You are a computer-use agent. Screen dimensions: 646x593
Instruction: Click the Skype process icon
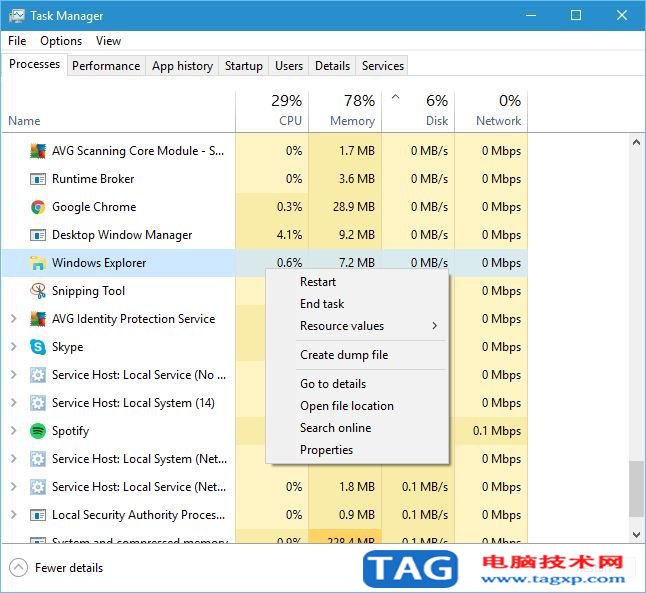(38, 347)
